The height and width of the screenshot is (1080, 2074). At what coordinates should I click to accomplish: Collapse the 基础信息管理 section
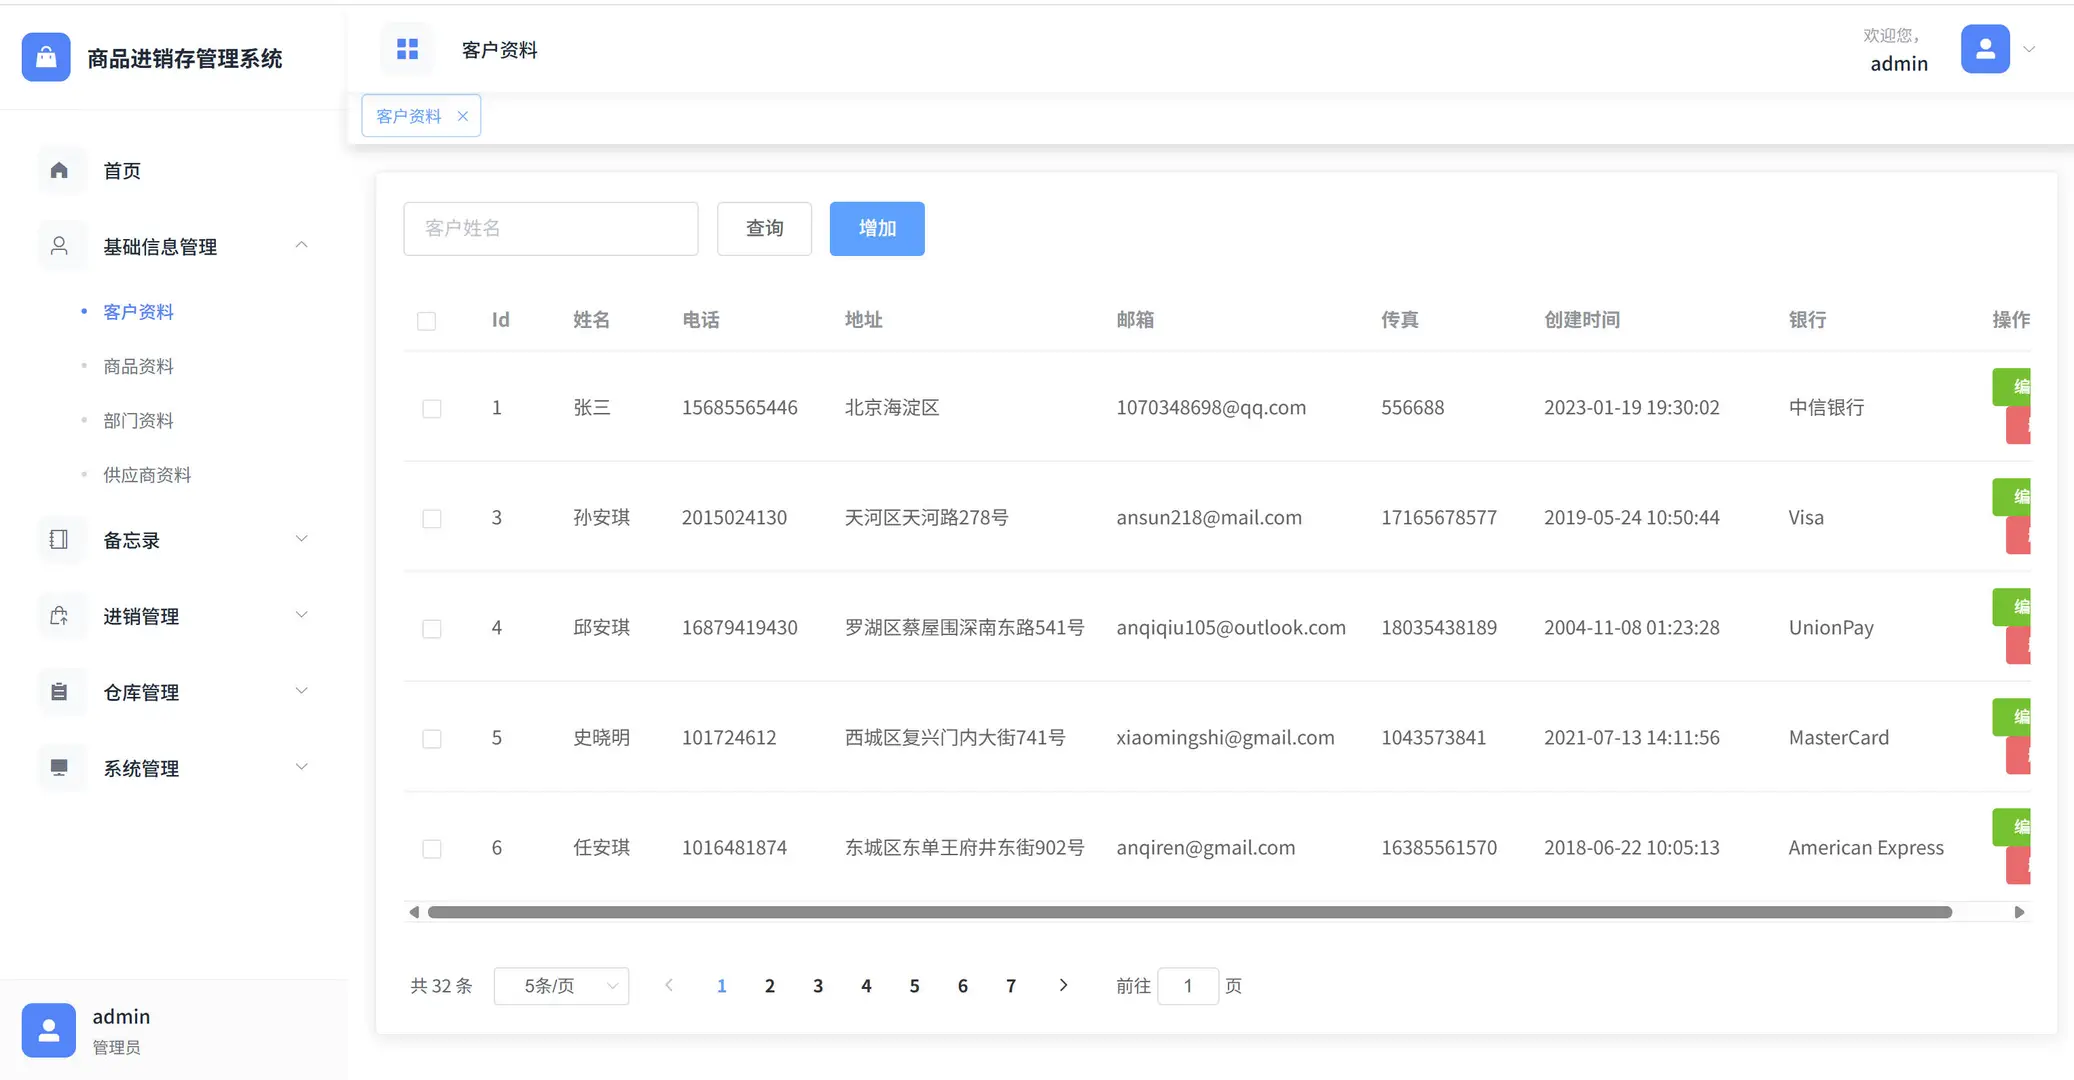(302, 244)
